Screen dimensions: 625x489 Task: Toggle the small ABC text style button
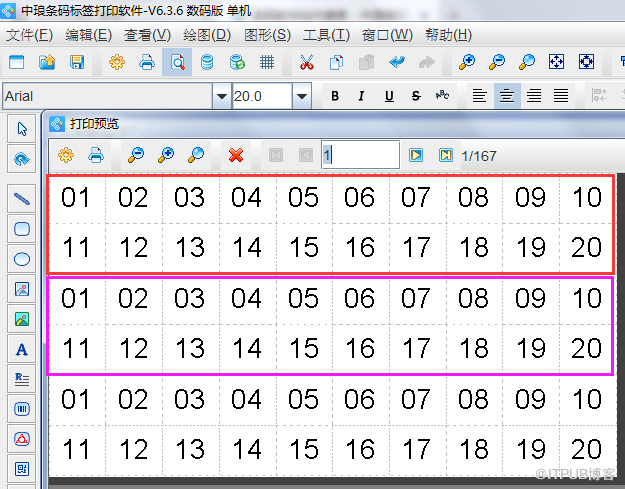point(442,96)
